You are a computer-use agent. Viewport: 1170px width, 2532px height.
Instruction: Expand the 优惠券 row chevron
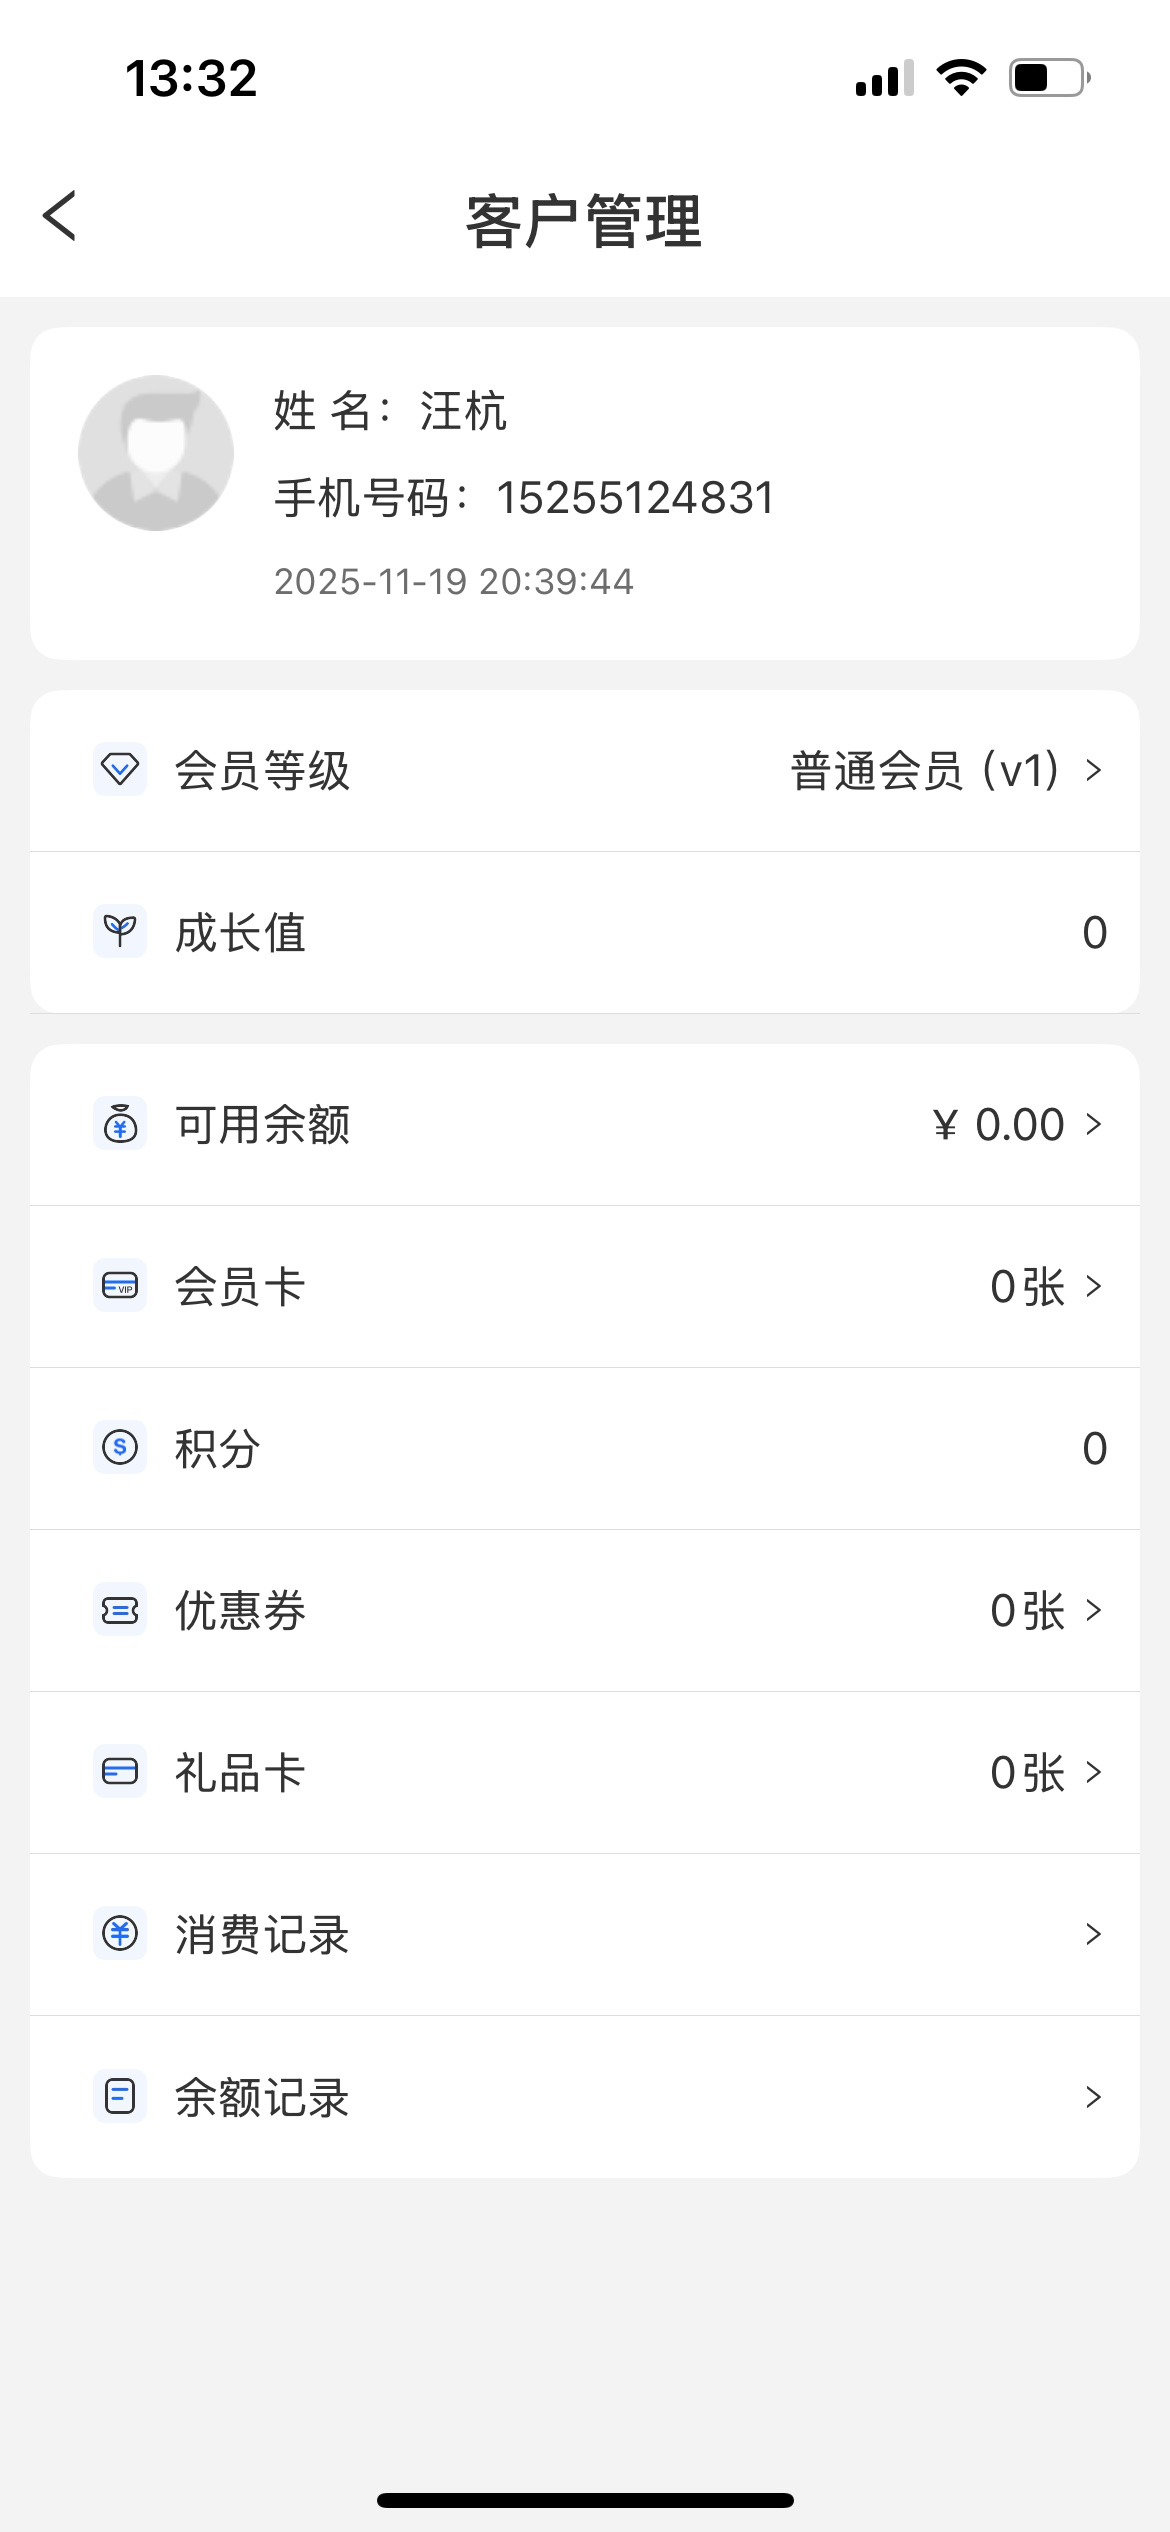pyautogui.click(x=1093, y=1610)
